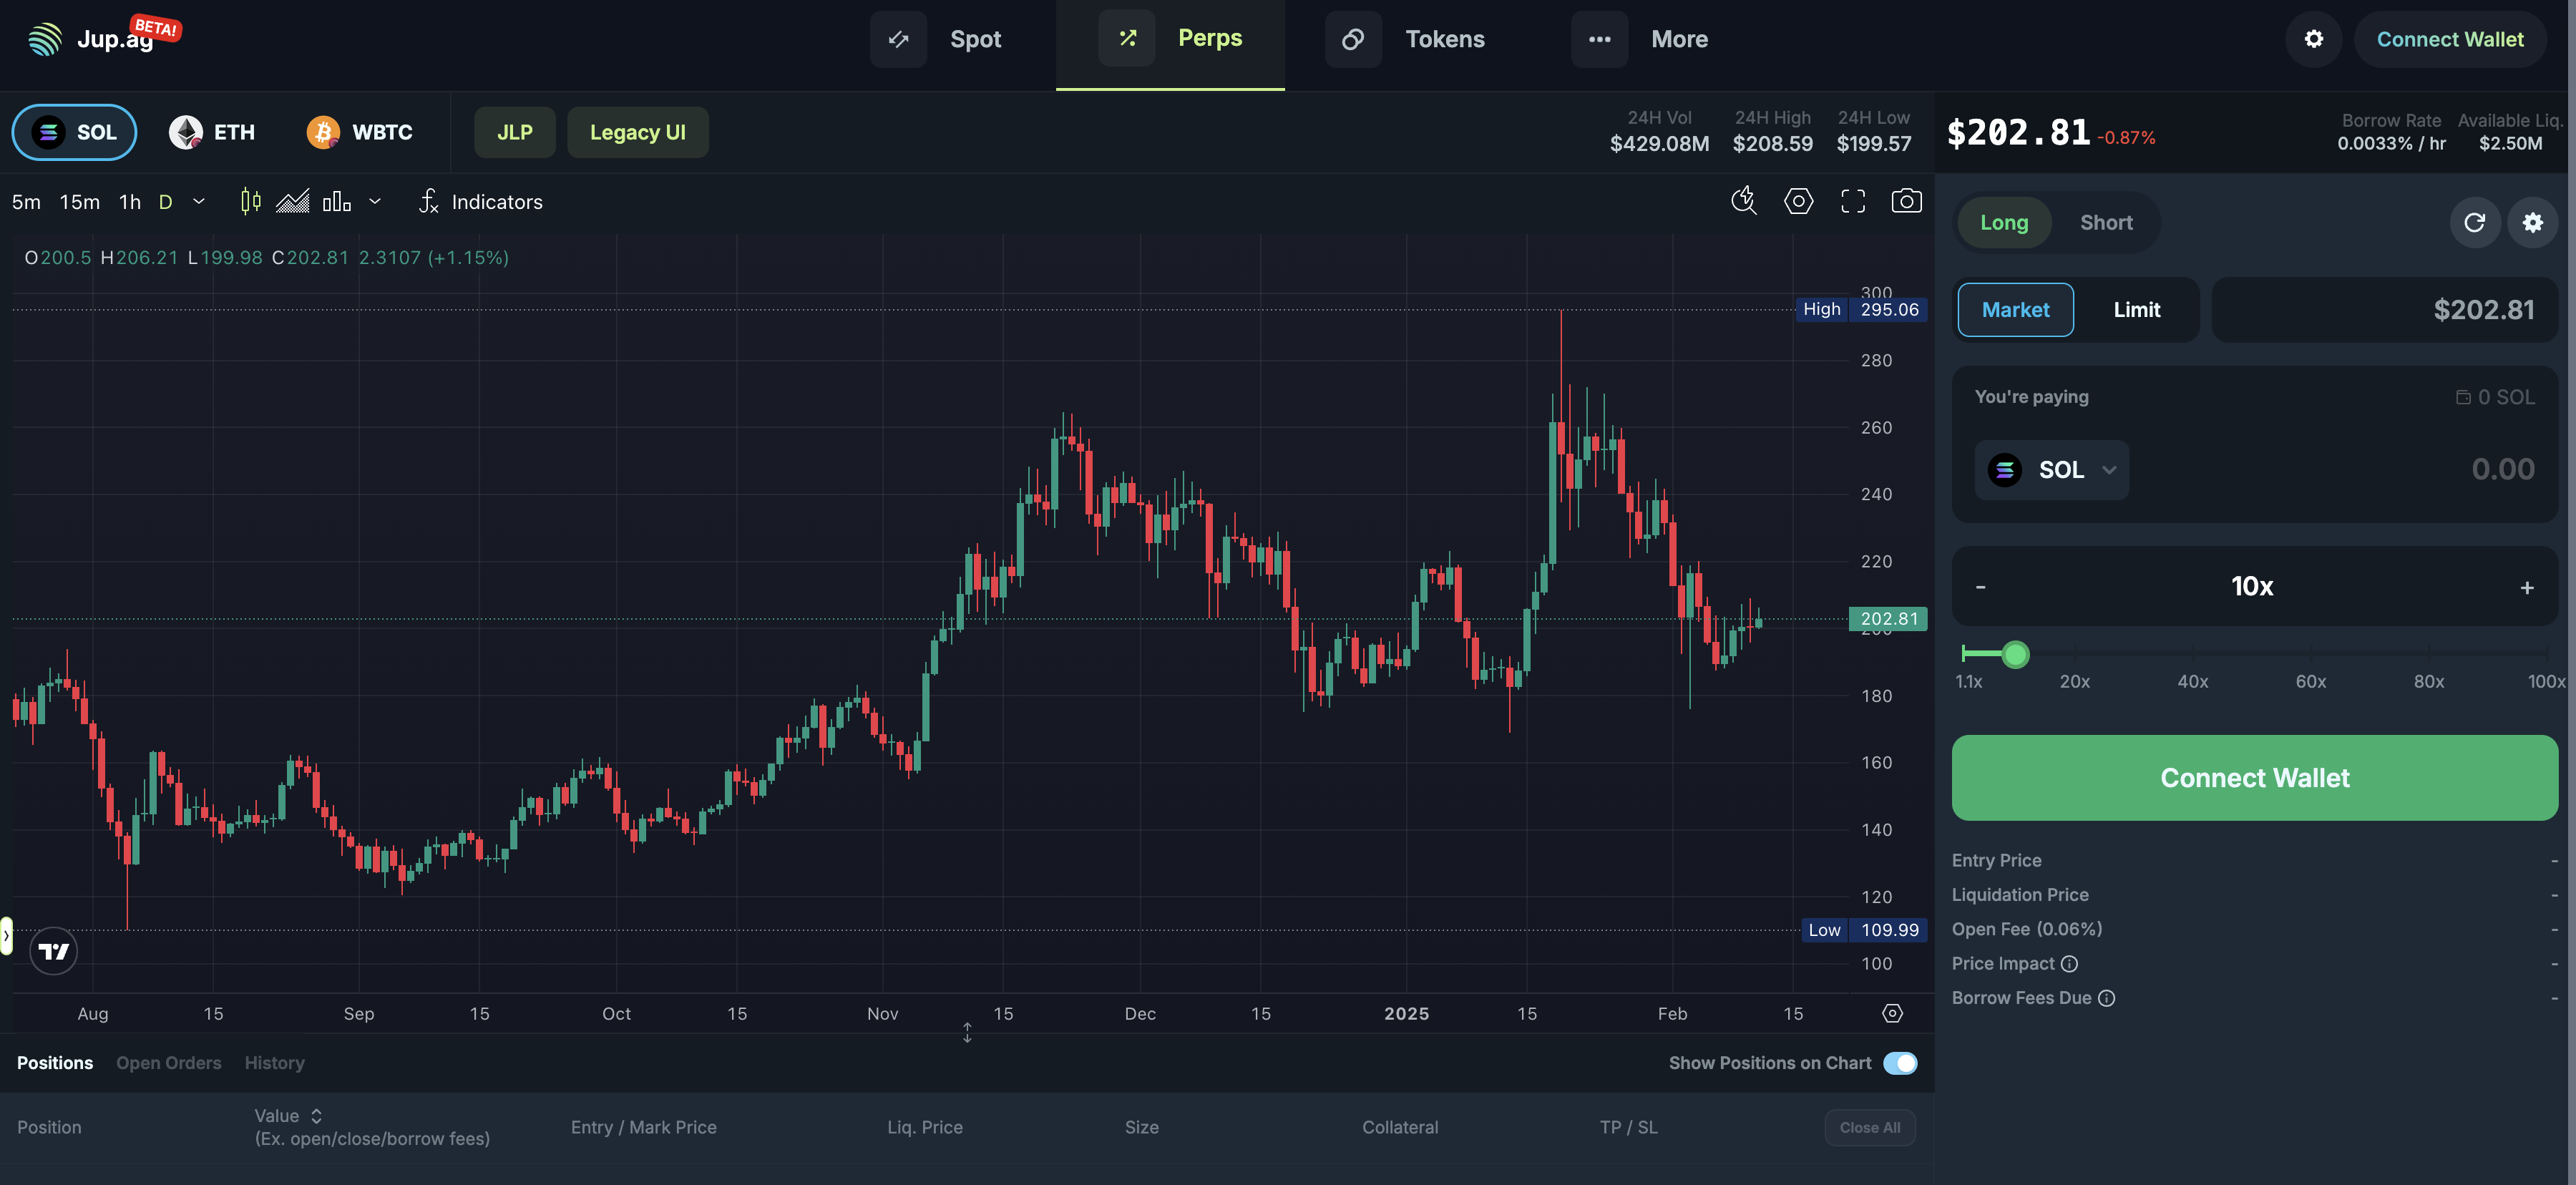Switch to Open Orders tab

(169, 1063)
